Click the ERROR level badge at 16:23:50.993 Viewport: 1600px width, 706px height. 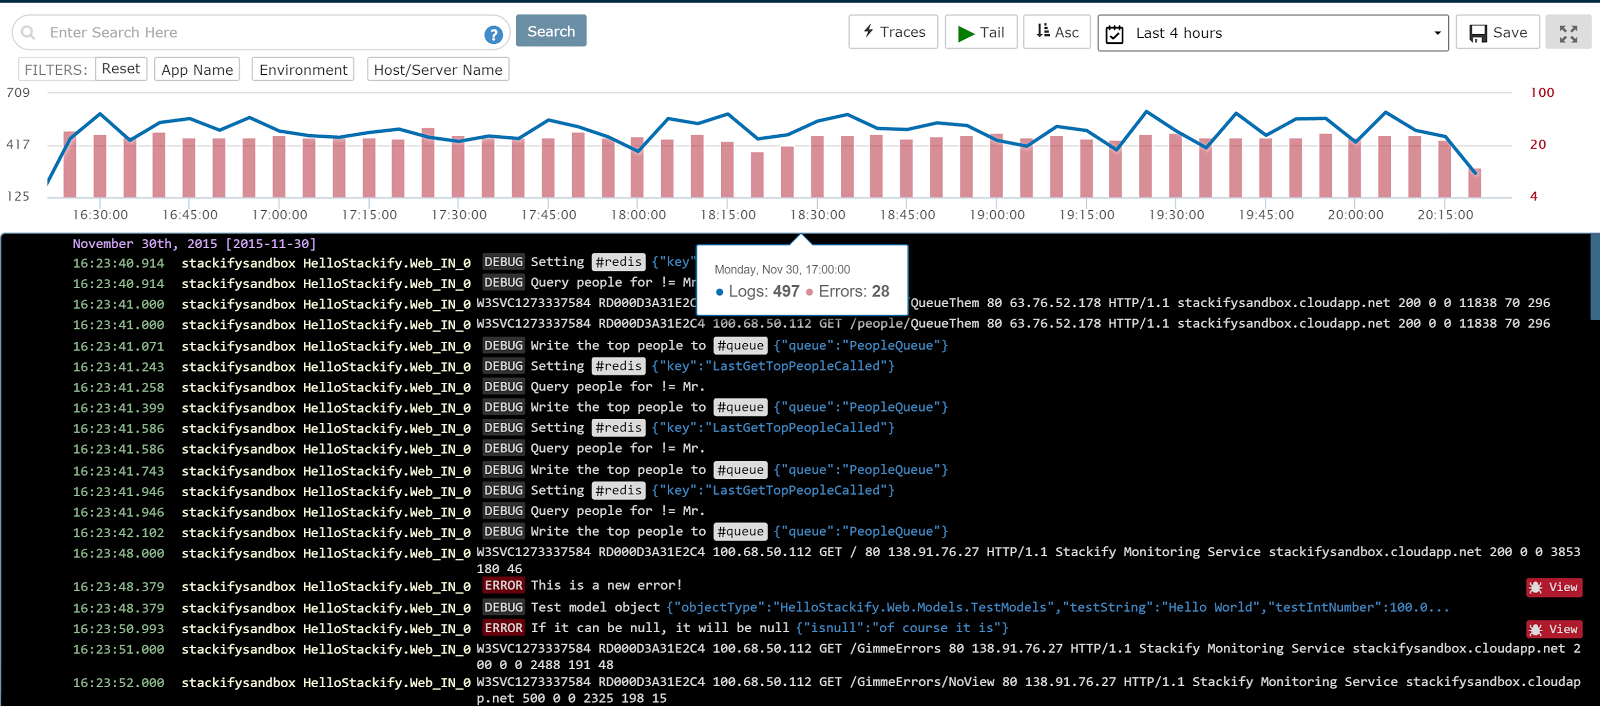504,628
